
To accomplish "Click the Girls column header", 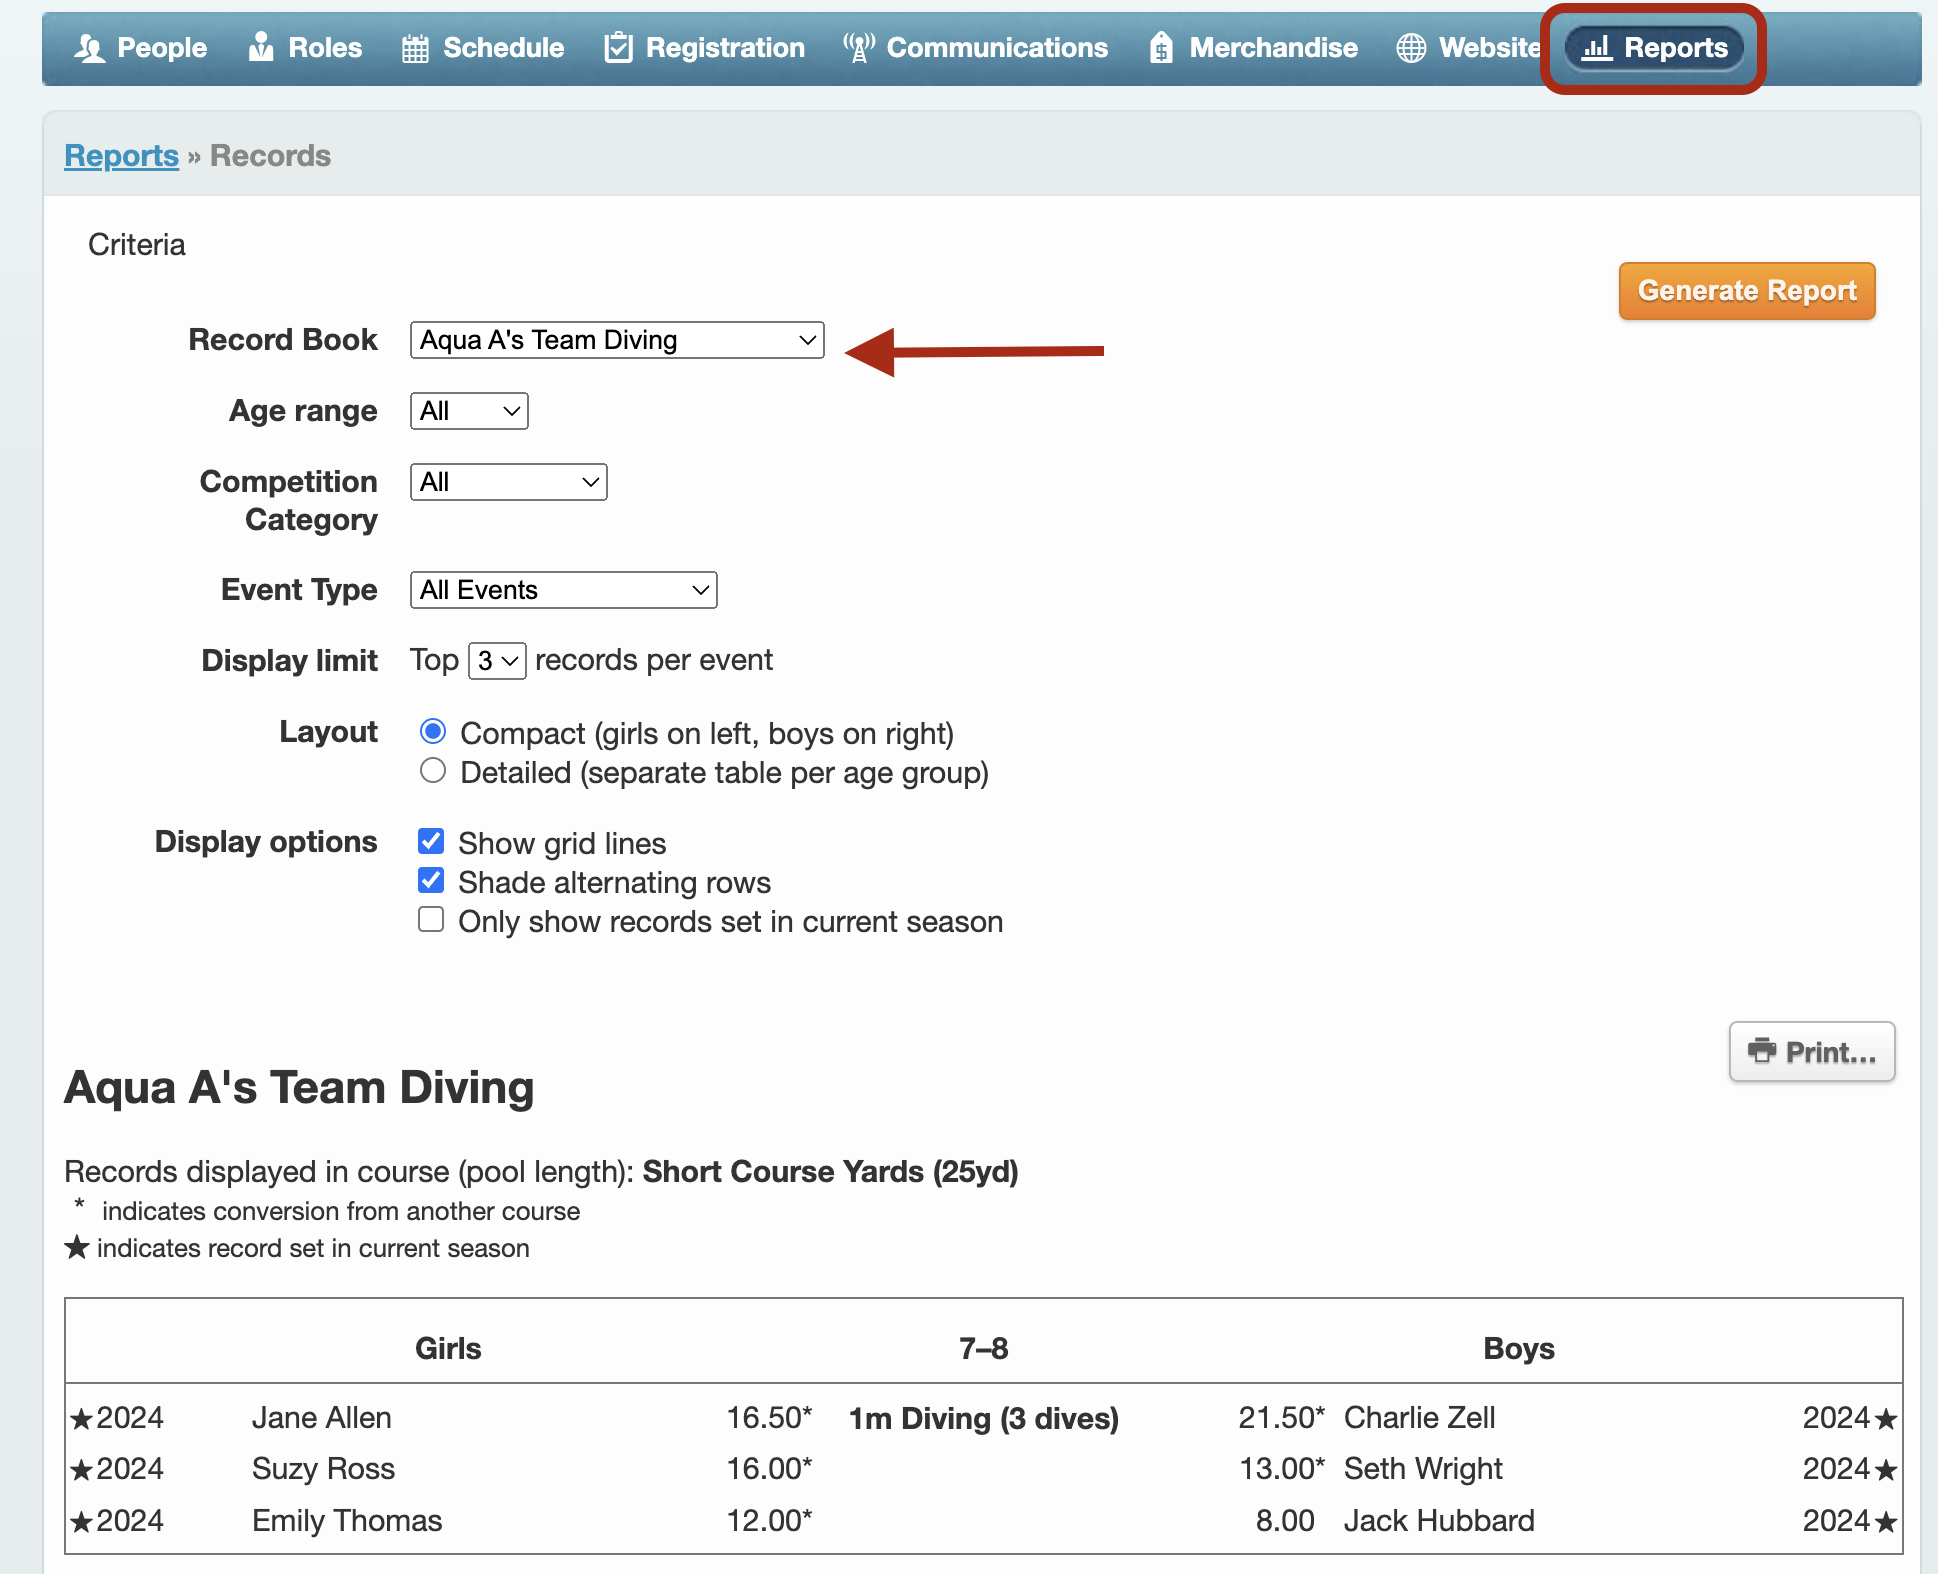I will [448, 1349].
